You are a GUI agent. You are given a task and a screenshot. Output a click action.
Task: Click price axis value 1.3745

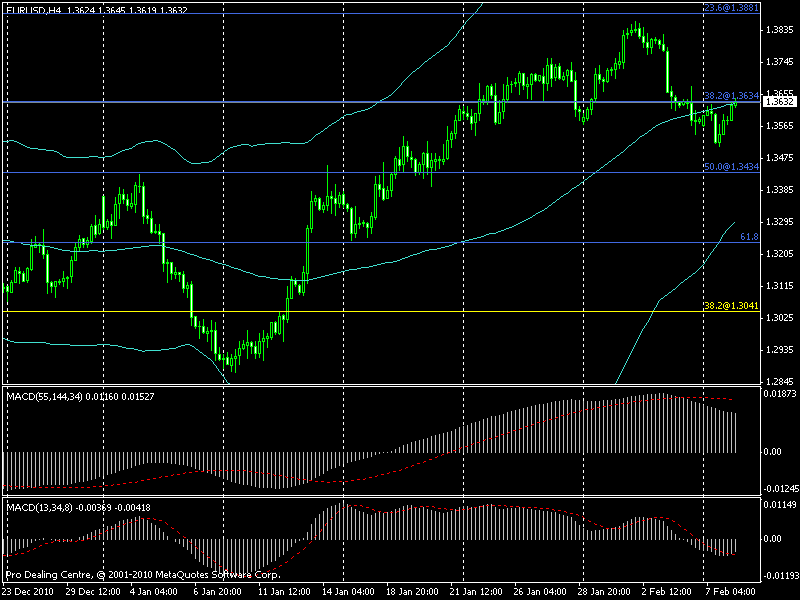coord(780,62)
